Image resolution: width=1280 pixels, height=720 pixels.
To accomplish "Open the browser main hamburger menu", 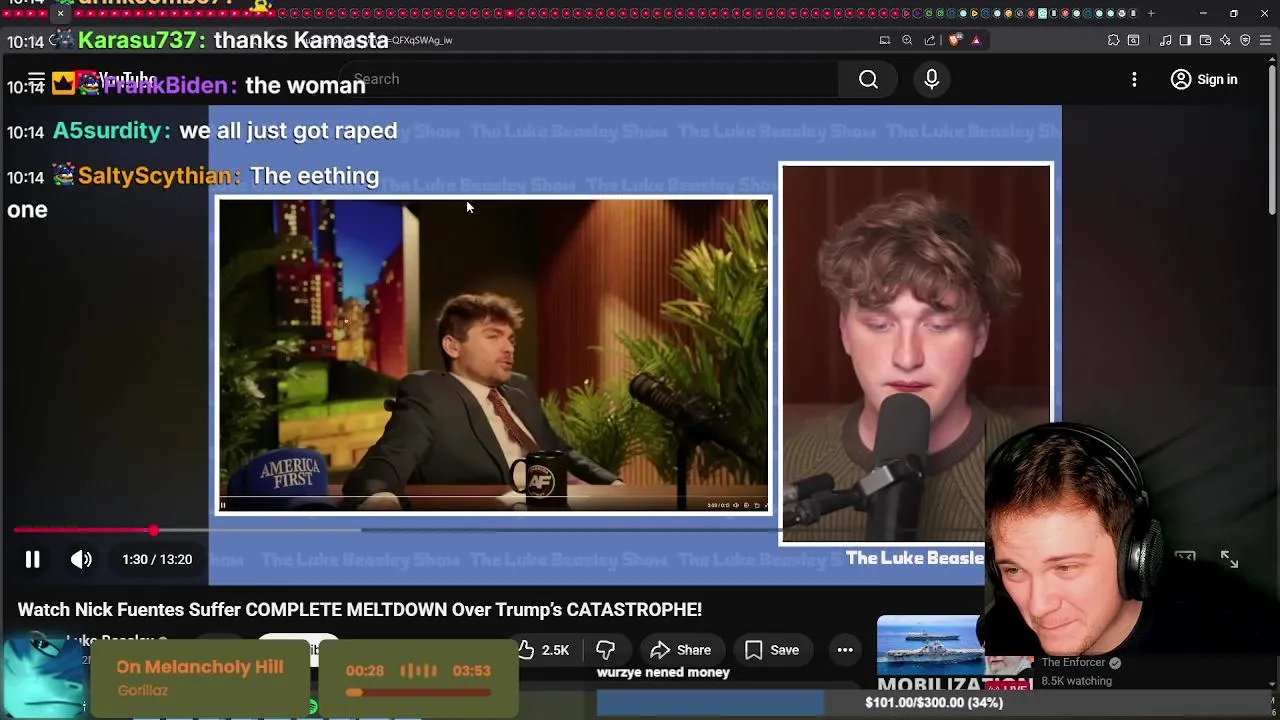I will [1265, 40].
